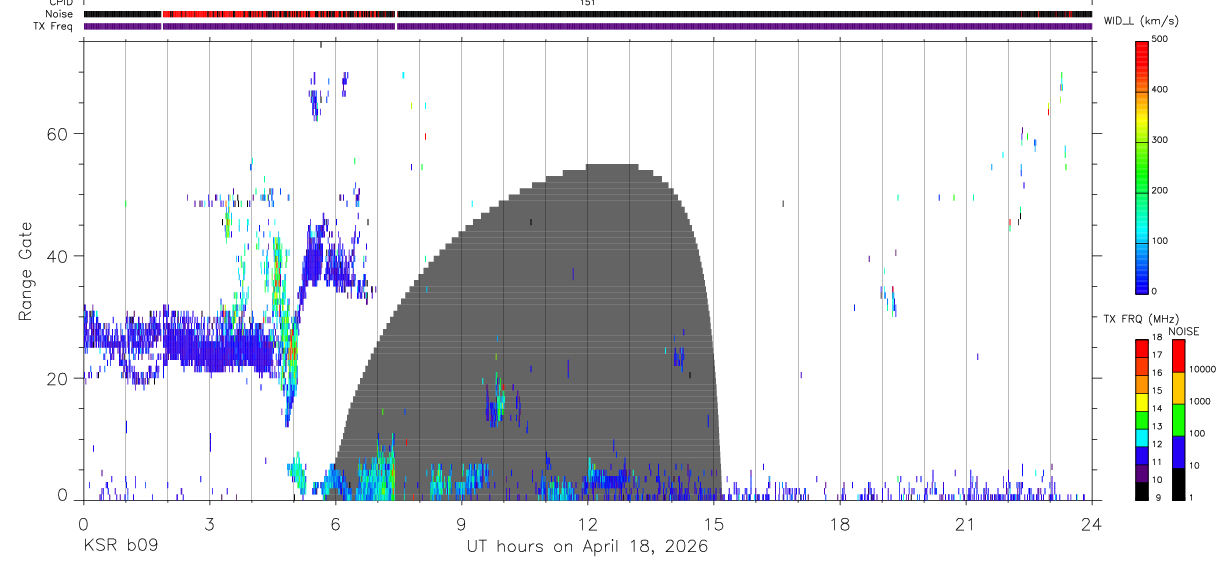Click the '400' tick on the width color bar
The image size is (1228, 567).
pyautogui.click(x=1161, y=90)
